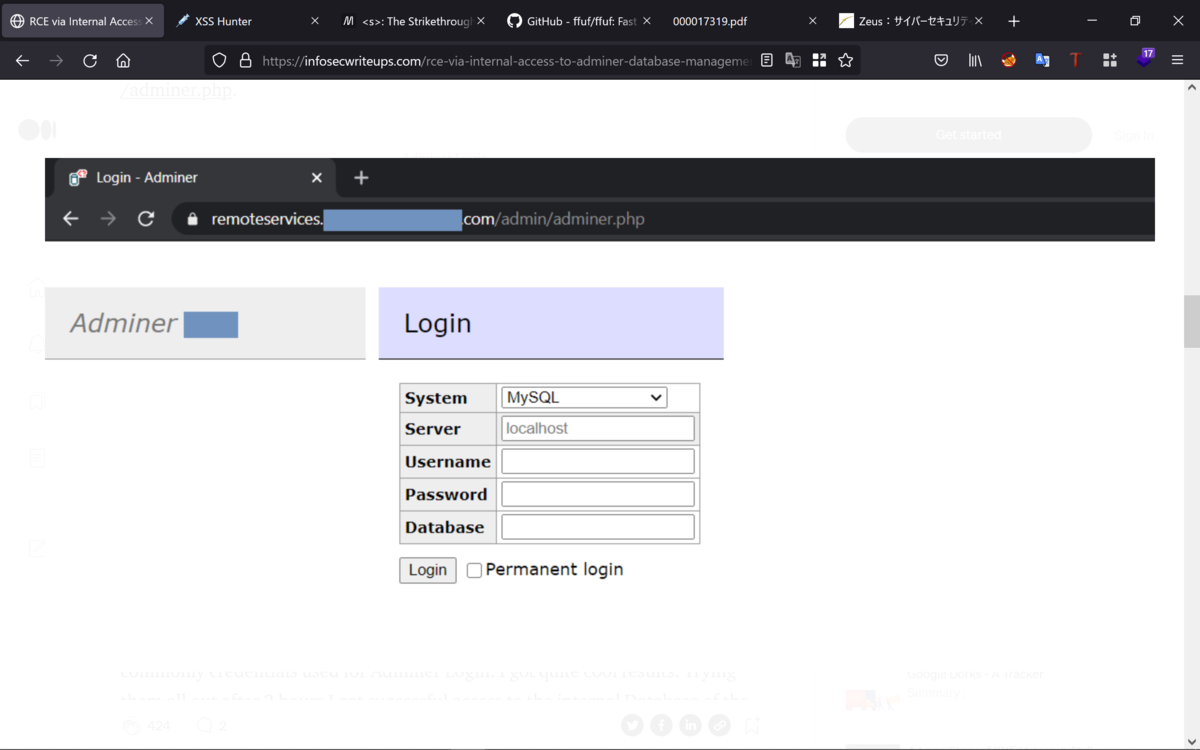Image resolution: width=1200 pixels, height=750 pixels.
Task: Open the extensions grid icon in the toolbar
Action: tap(1110, 61)
